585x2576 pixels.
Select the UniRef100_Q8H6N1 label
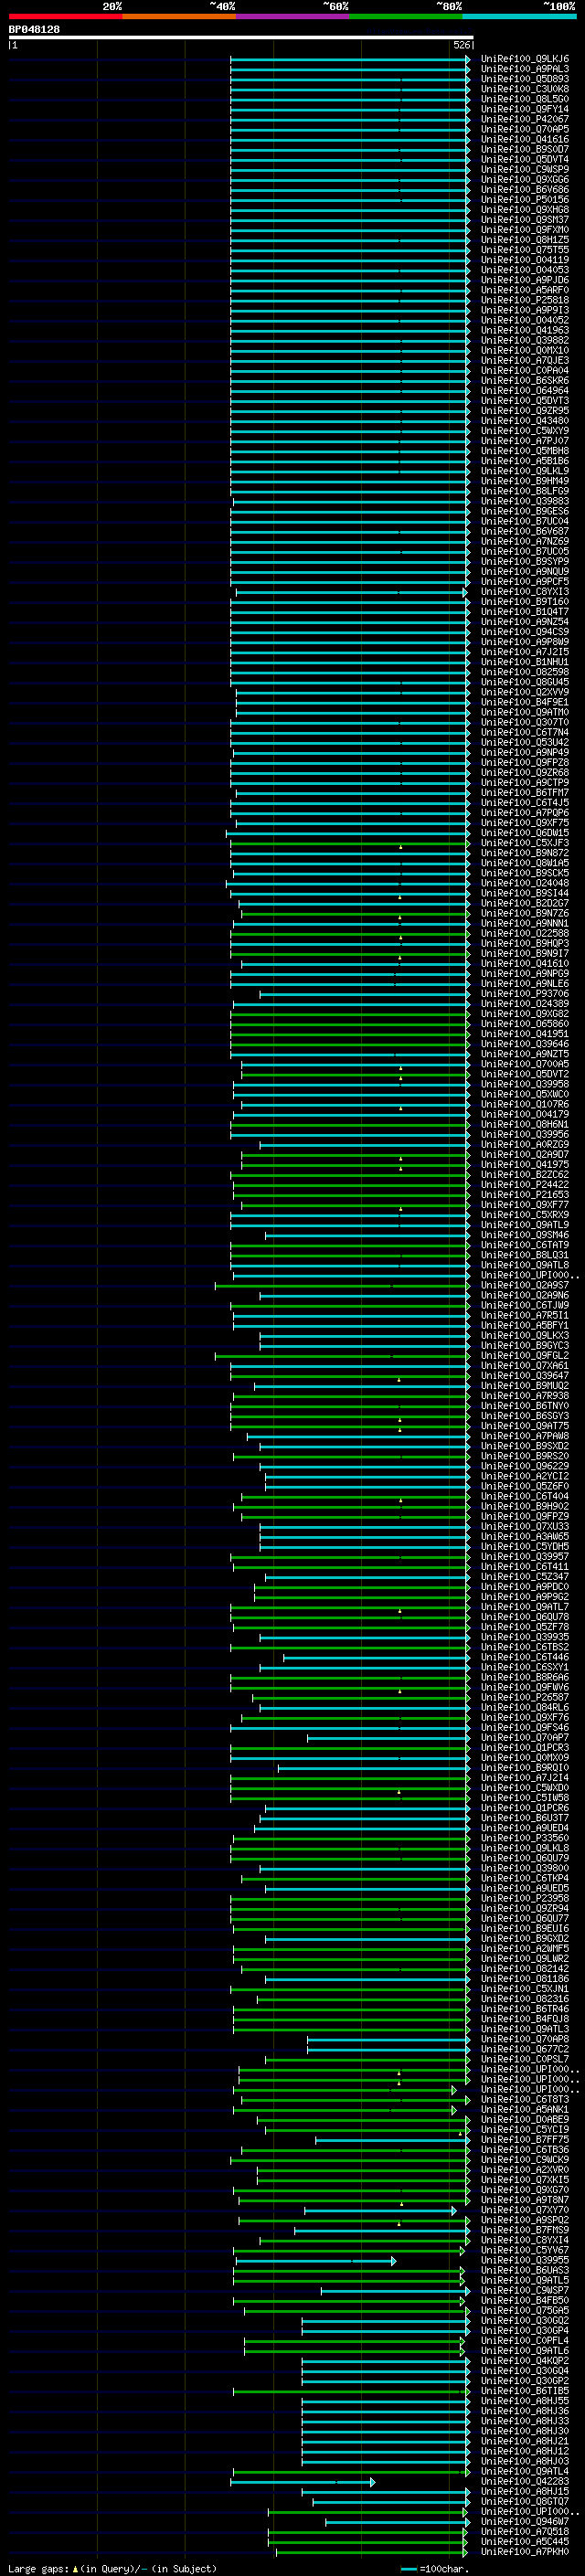525,1125
